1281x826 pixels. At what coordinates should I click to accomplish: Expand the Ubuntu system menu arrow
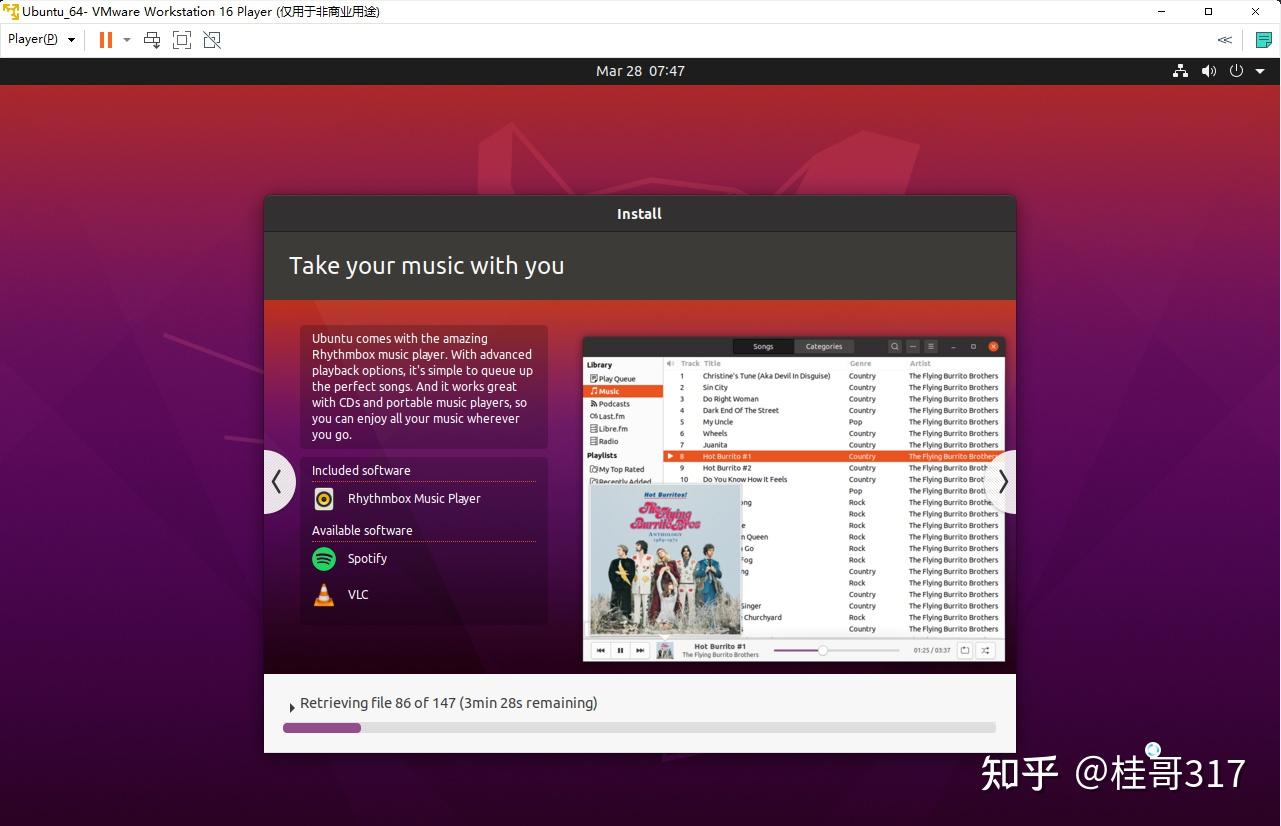tap(1261, 71)
